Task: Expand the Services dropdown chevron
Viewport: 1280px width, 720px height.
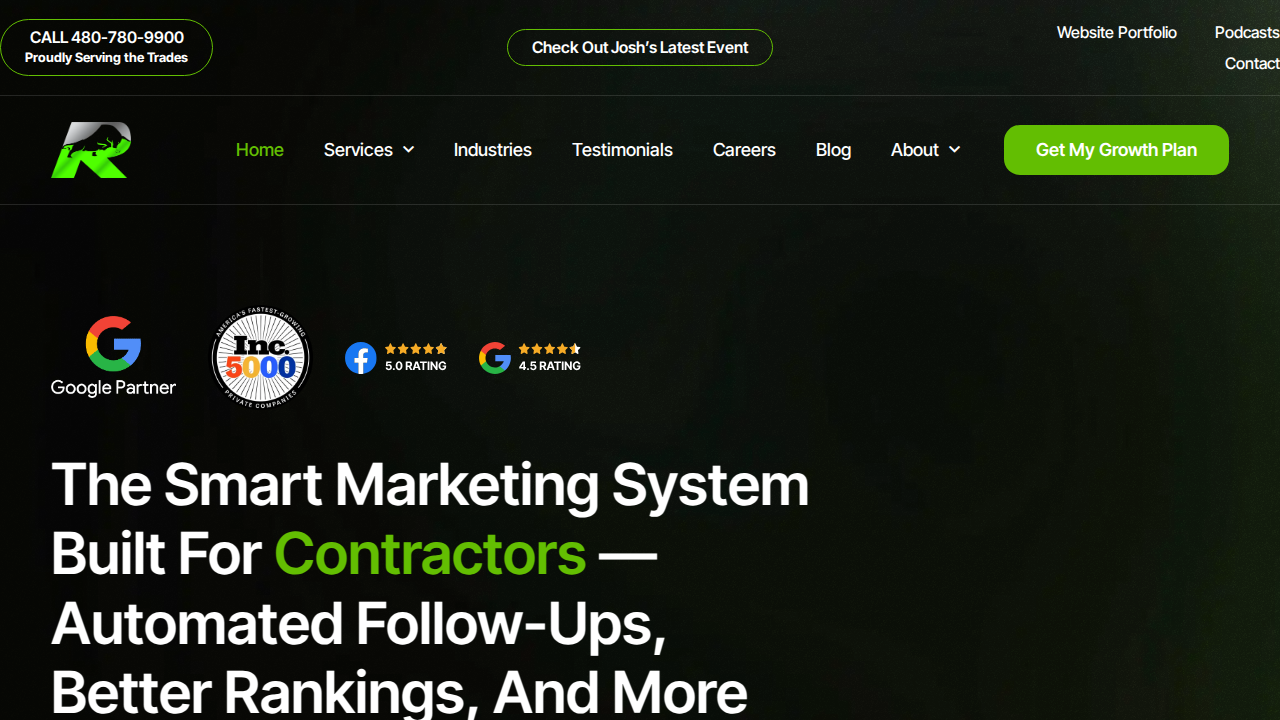Action: click(408, 150)
